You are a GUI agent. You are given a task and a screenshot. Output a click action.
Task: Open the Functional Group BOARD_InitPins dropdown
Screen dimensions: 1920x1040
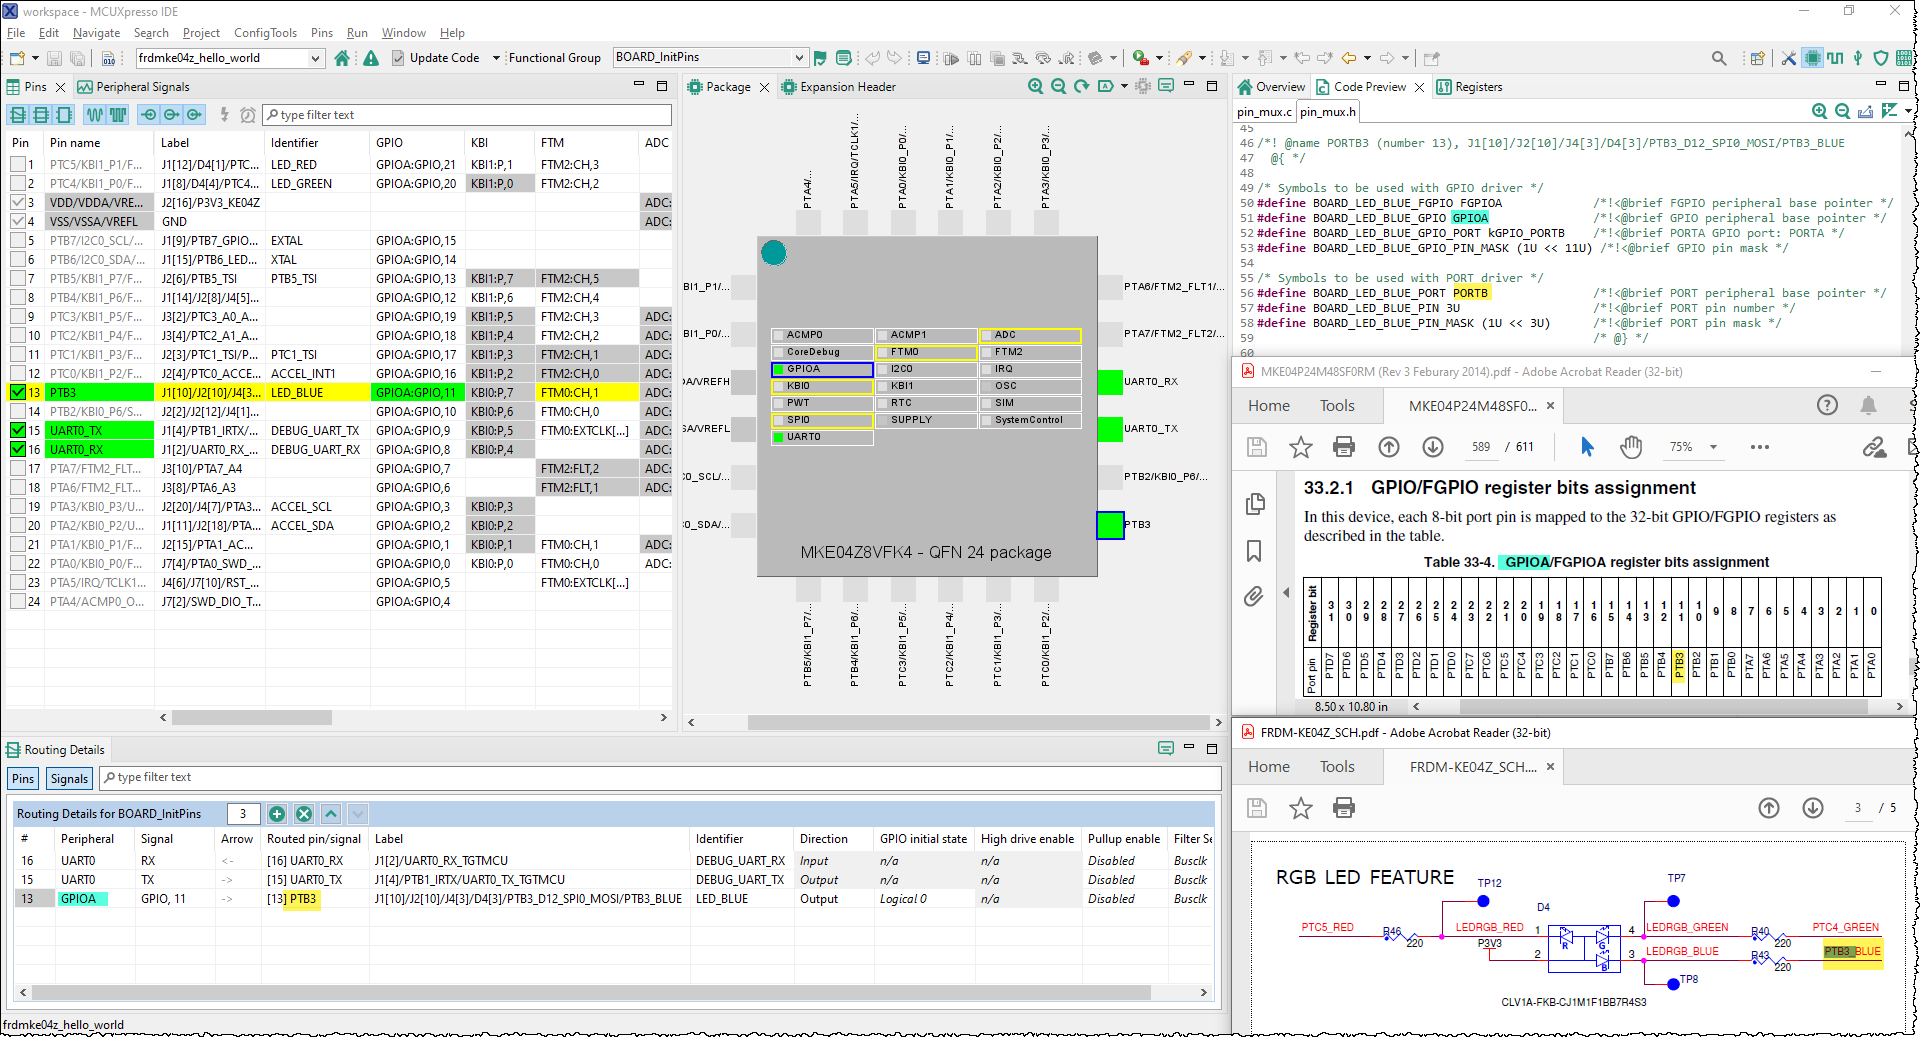tap(797, 57)
